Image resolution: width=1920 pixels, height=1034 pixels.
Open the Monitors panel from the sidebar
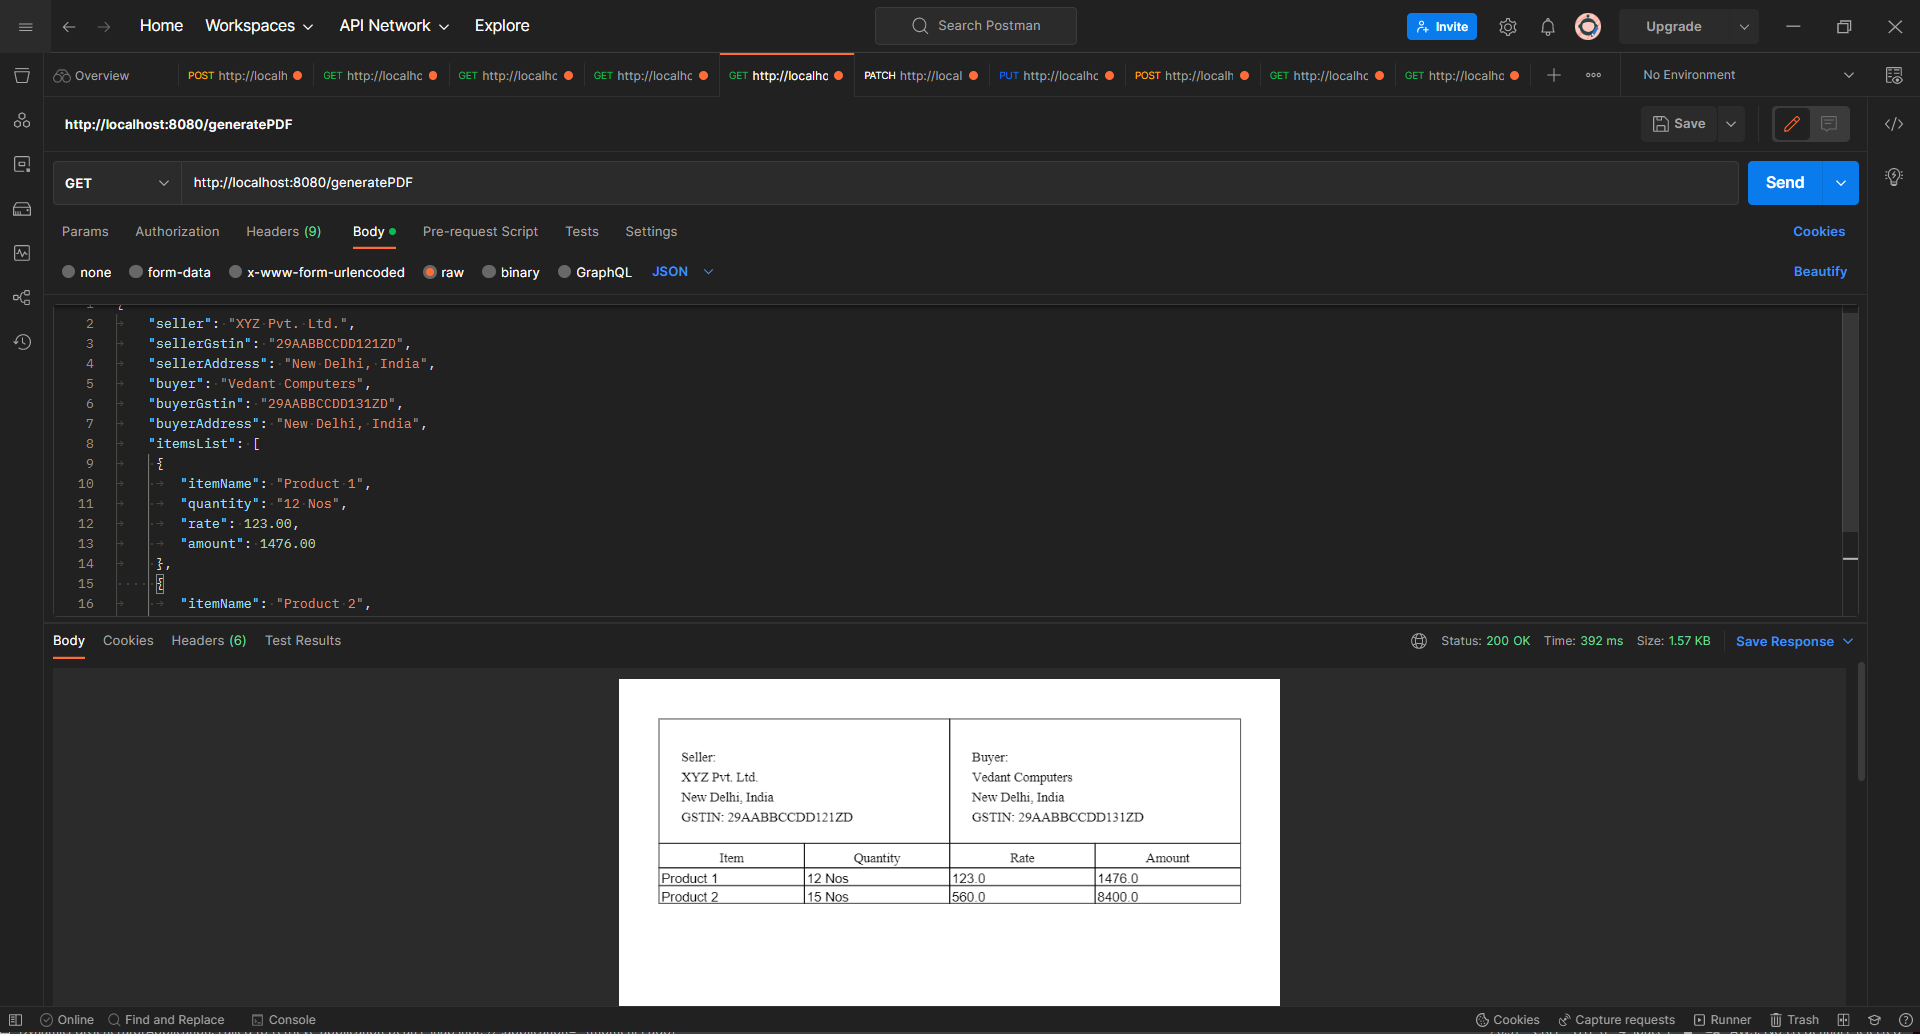[x=22, y=253]
